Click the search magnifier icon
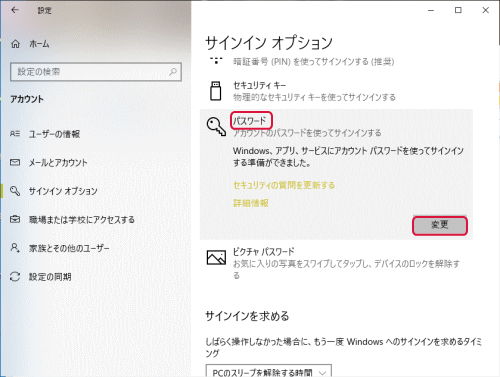The width and height of the screenshot is (500, 377). pos(173,72)
